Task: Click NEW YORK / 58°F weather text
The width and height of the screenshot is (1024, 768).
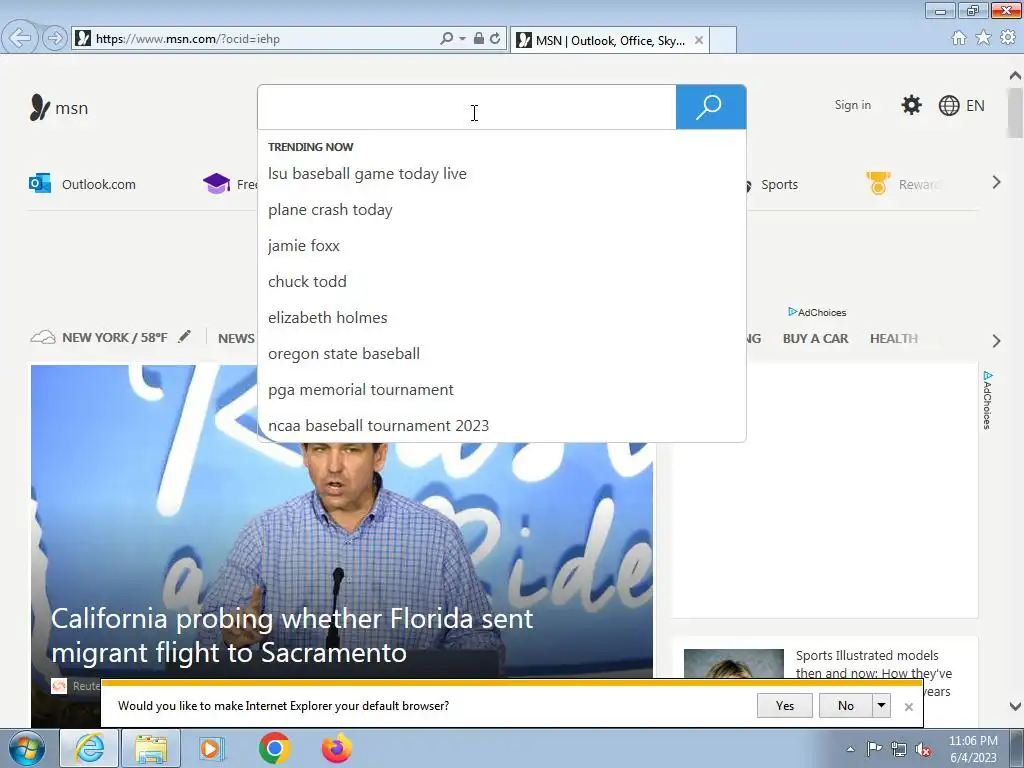Action: (115, 338)
